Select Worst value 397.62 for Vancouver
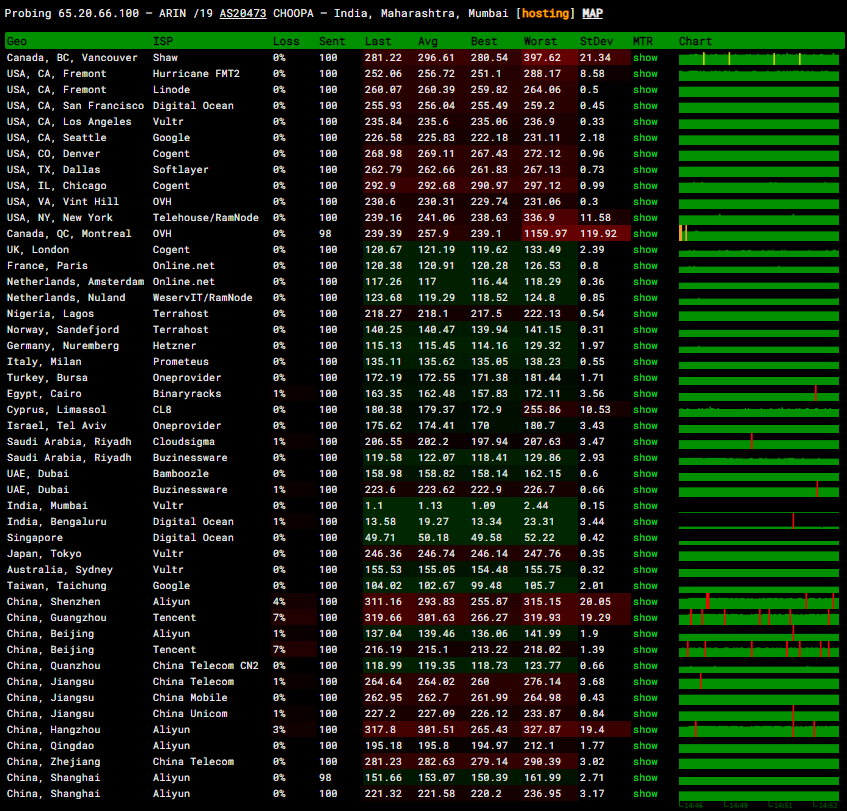 [x=542, y=58]
